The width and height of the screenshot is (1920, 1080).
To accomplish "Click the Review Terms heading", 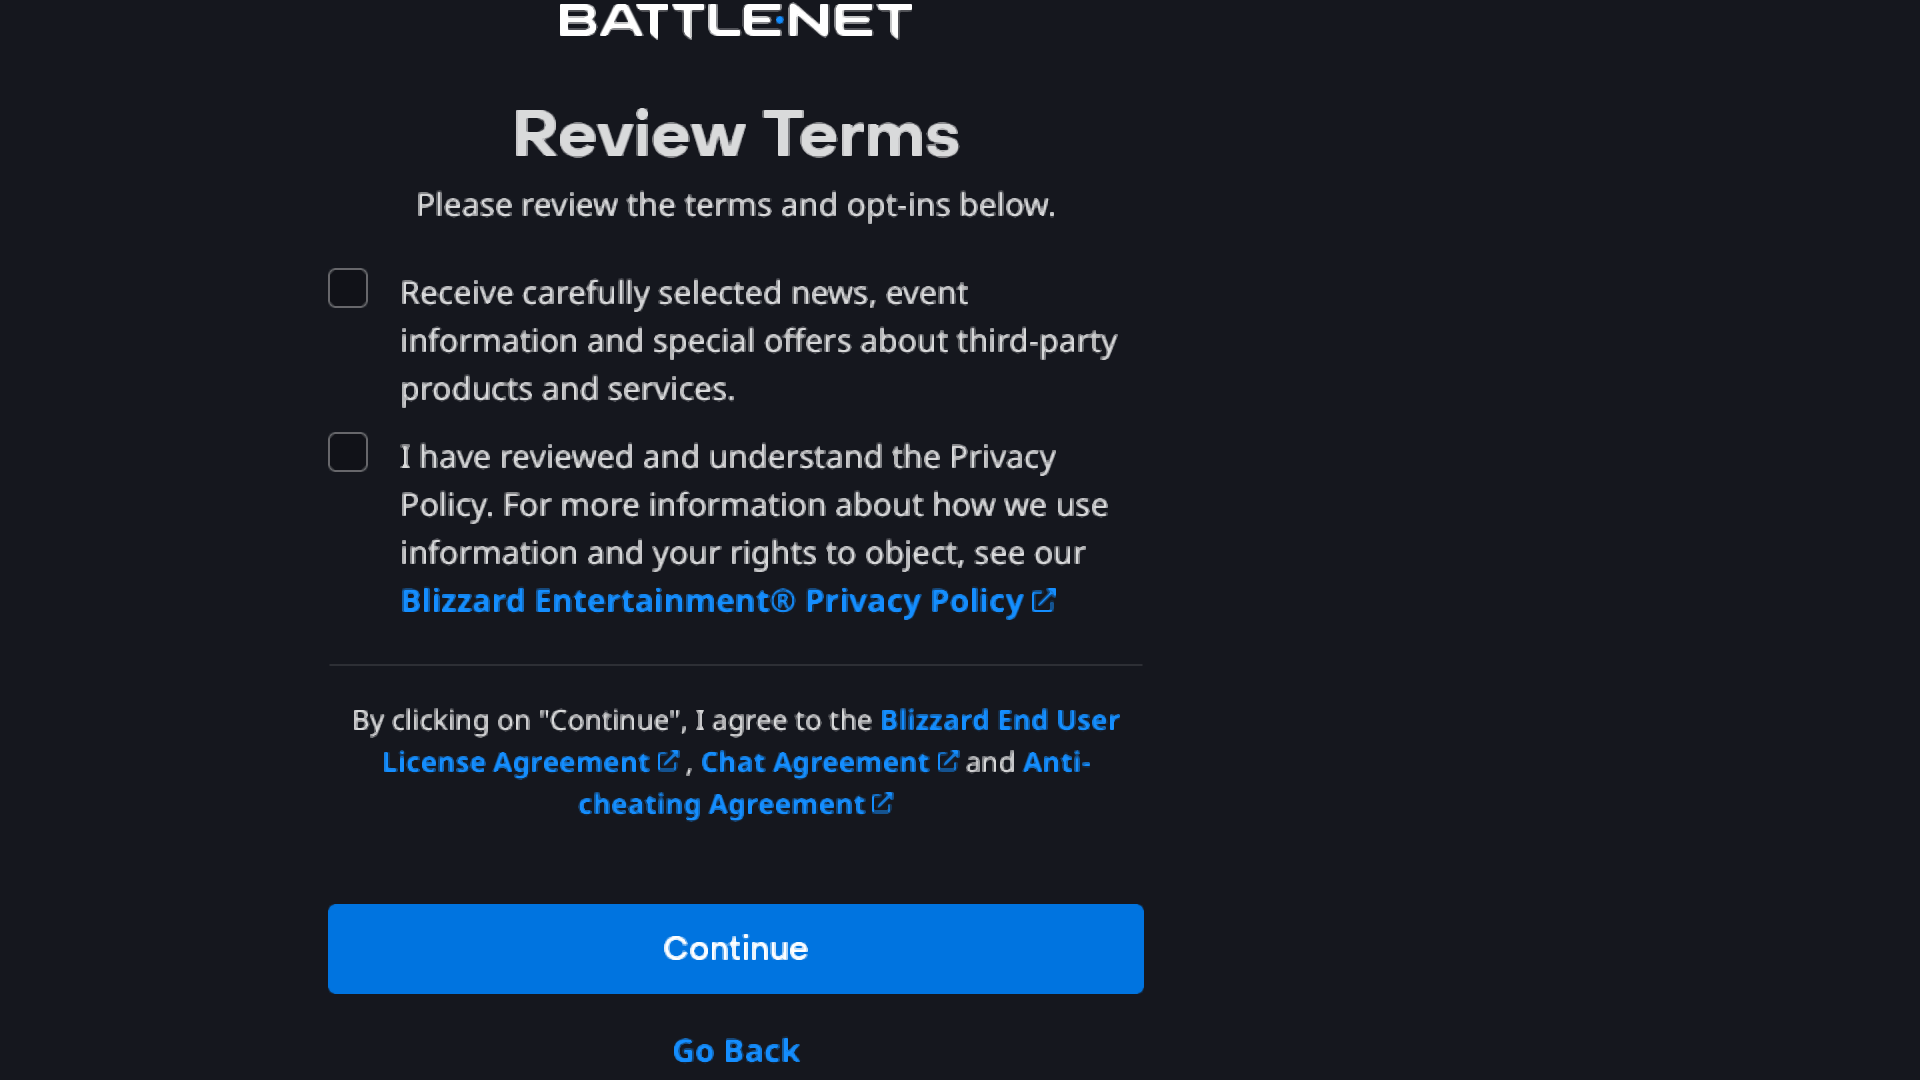I will [736, 134].
